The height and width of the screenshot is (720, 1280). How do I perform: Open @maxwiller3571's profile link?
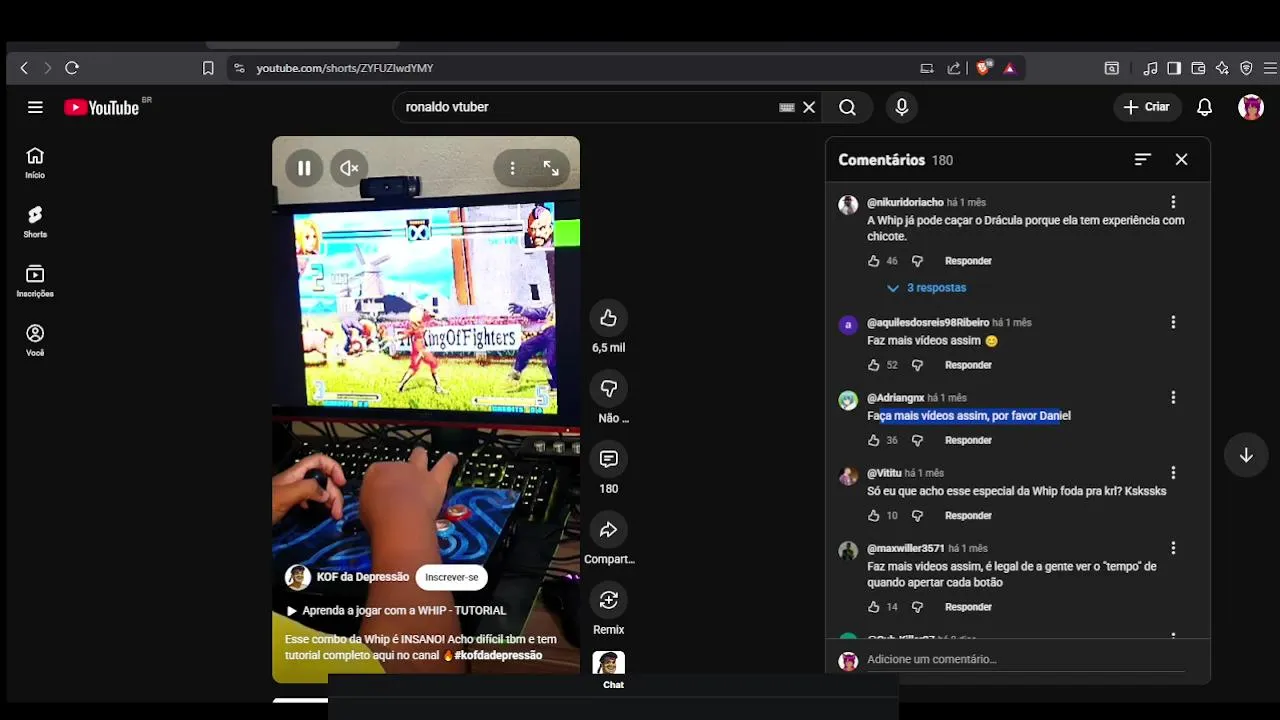(x=905, y=548)
